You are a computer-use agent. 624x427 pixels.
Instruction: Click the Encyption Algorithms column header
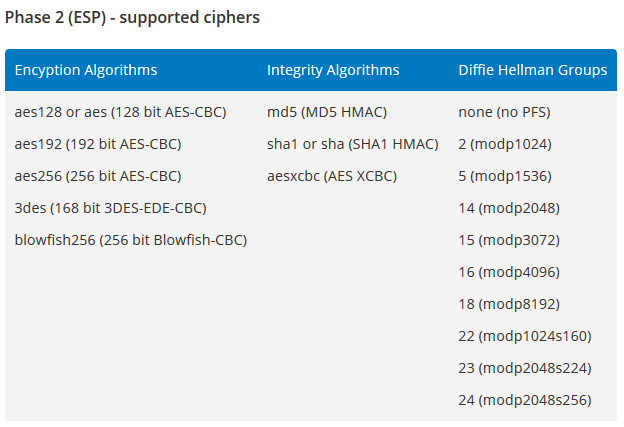click(x=86, y=70)
